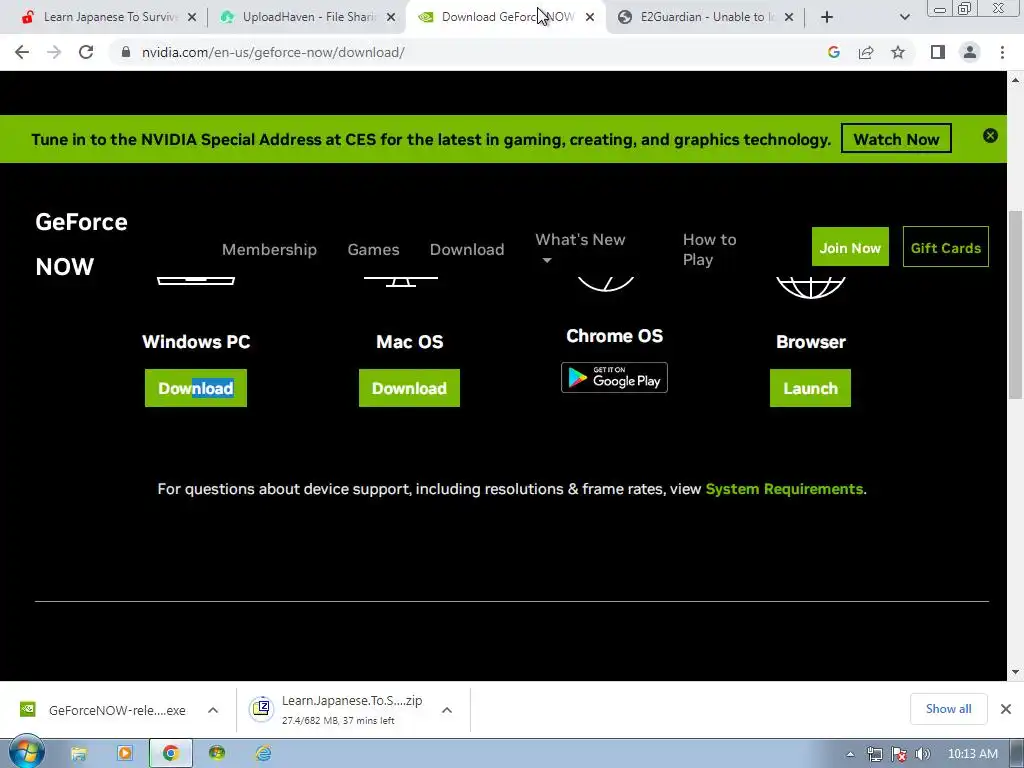Click the volume speaker tray icon
1024x768 pixels.
pyautogui.click(x=923, y=754)
